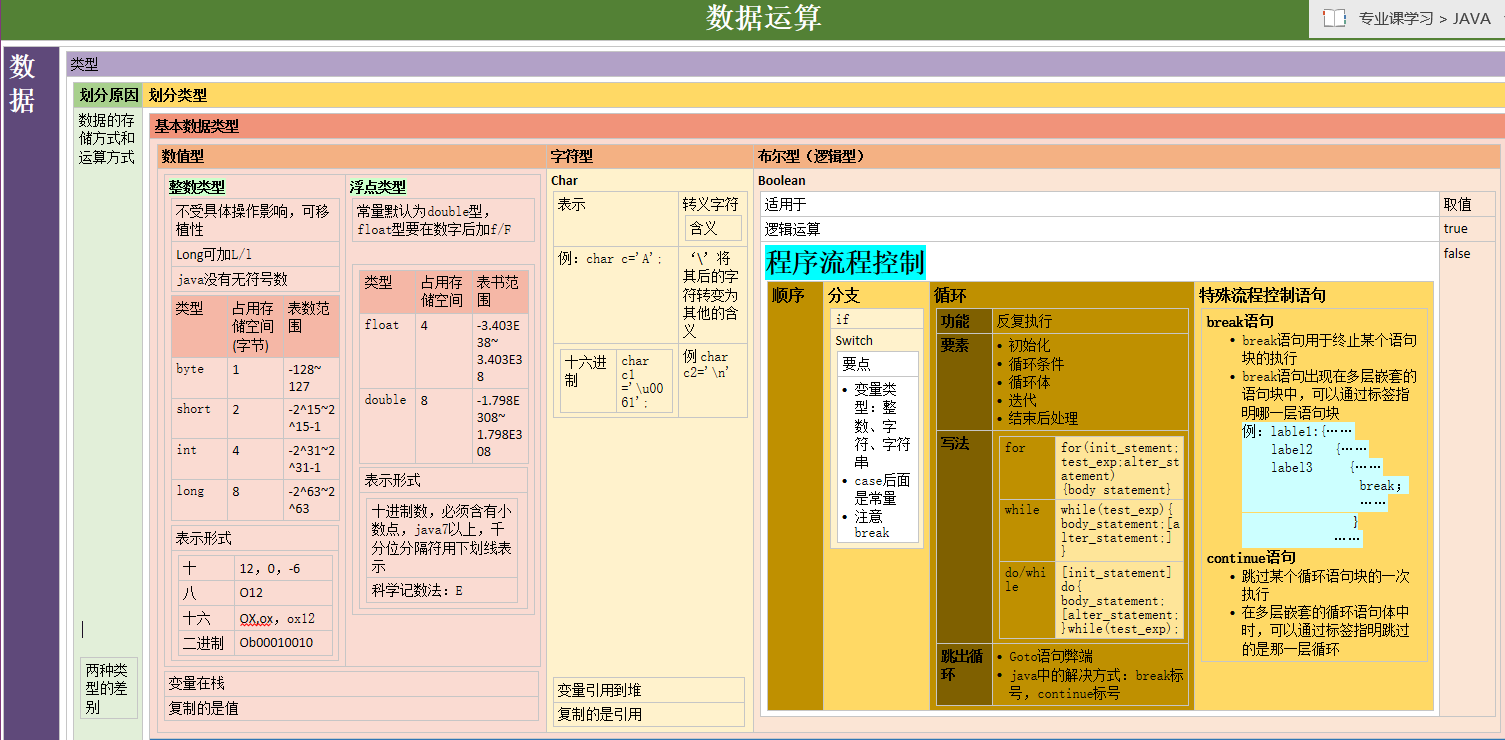Select the break语句 subheading
This screenshot has height=740, width=1505.
click(x=1240, y=322)
